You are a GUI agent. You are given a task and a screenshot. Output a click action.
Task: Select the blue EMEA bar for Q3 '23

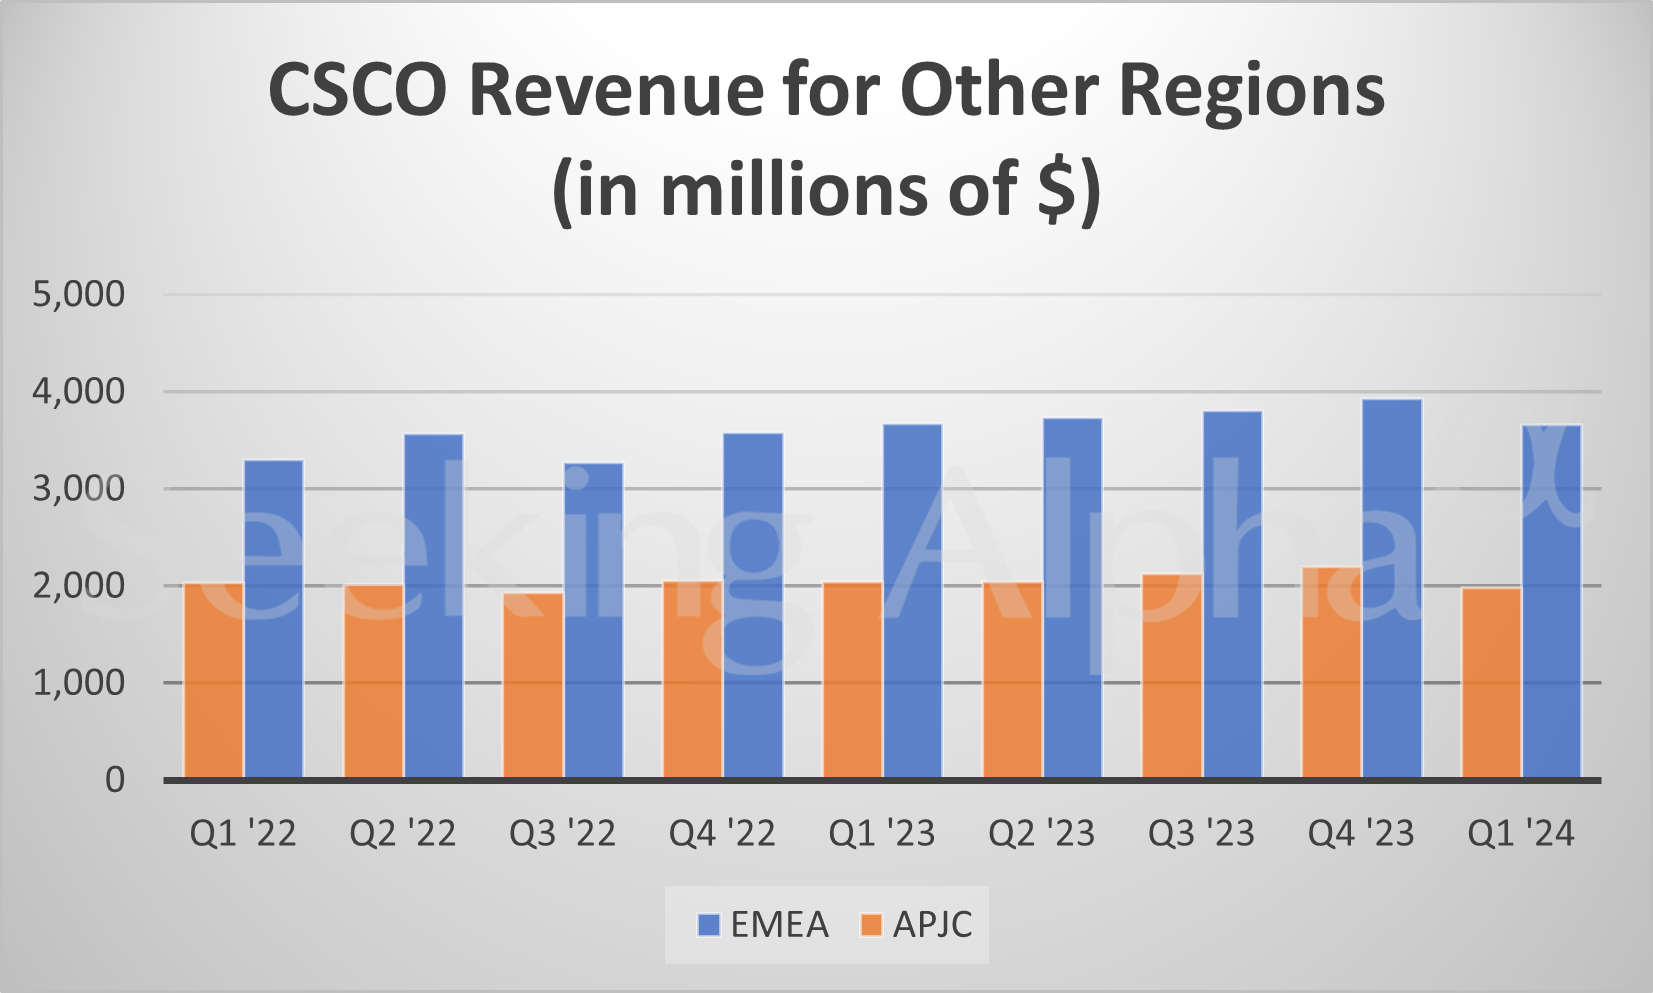[x=1232, y=594]
